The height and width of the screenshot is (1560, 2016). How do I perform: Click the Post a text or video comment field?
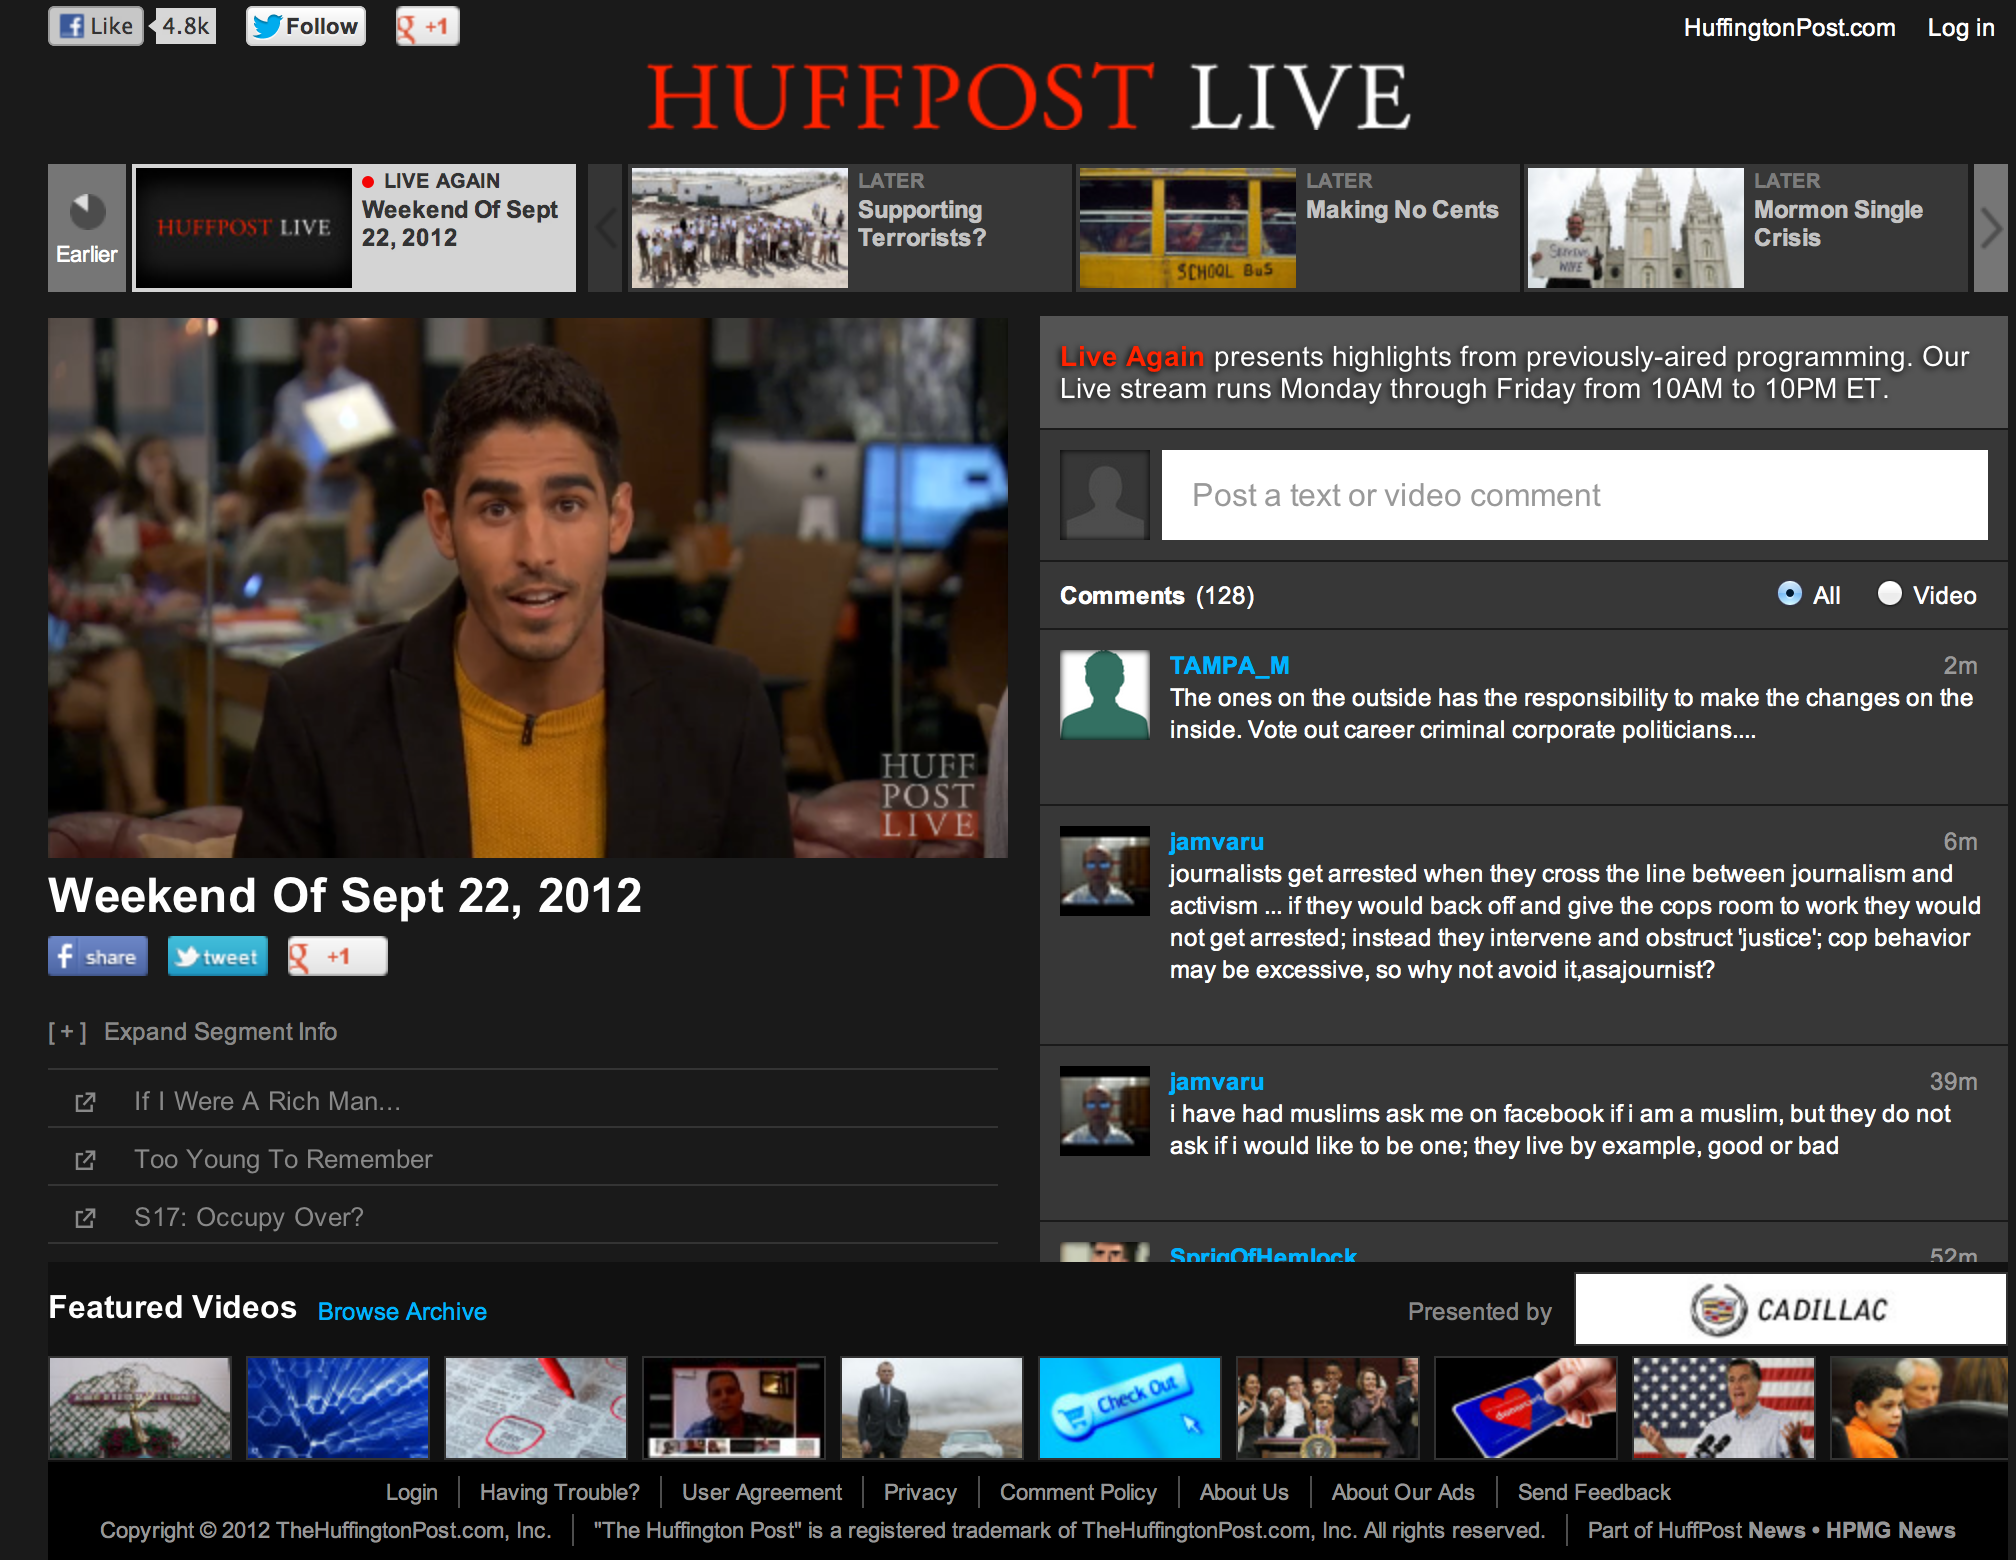click(x=1574, y=495)
